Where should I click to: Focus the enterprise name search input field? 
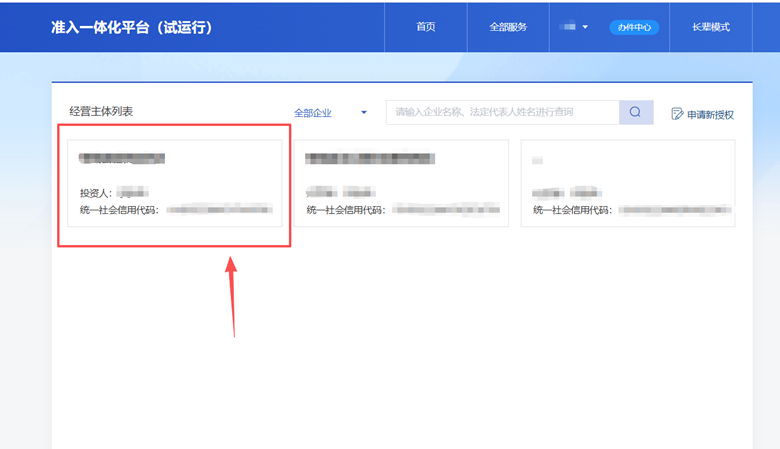[502, 112]
